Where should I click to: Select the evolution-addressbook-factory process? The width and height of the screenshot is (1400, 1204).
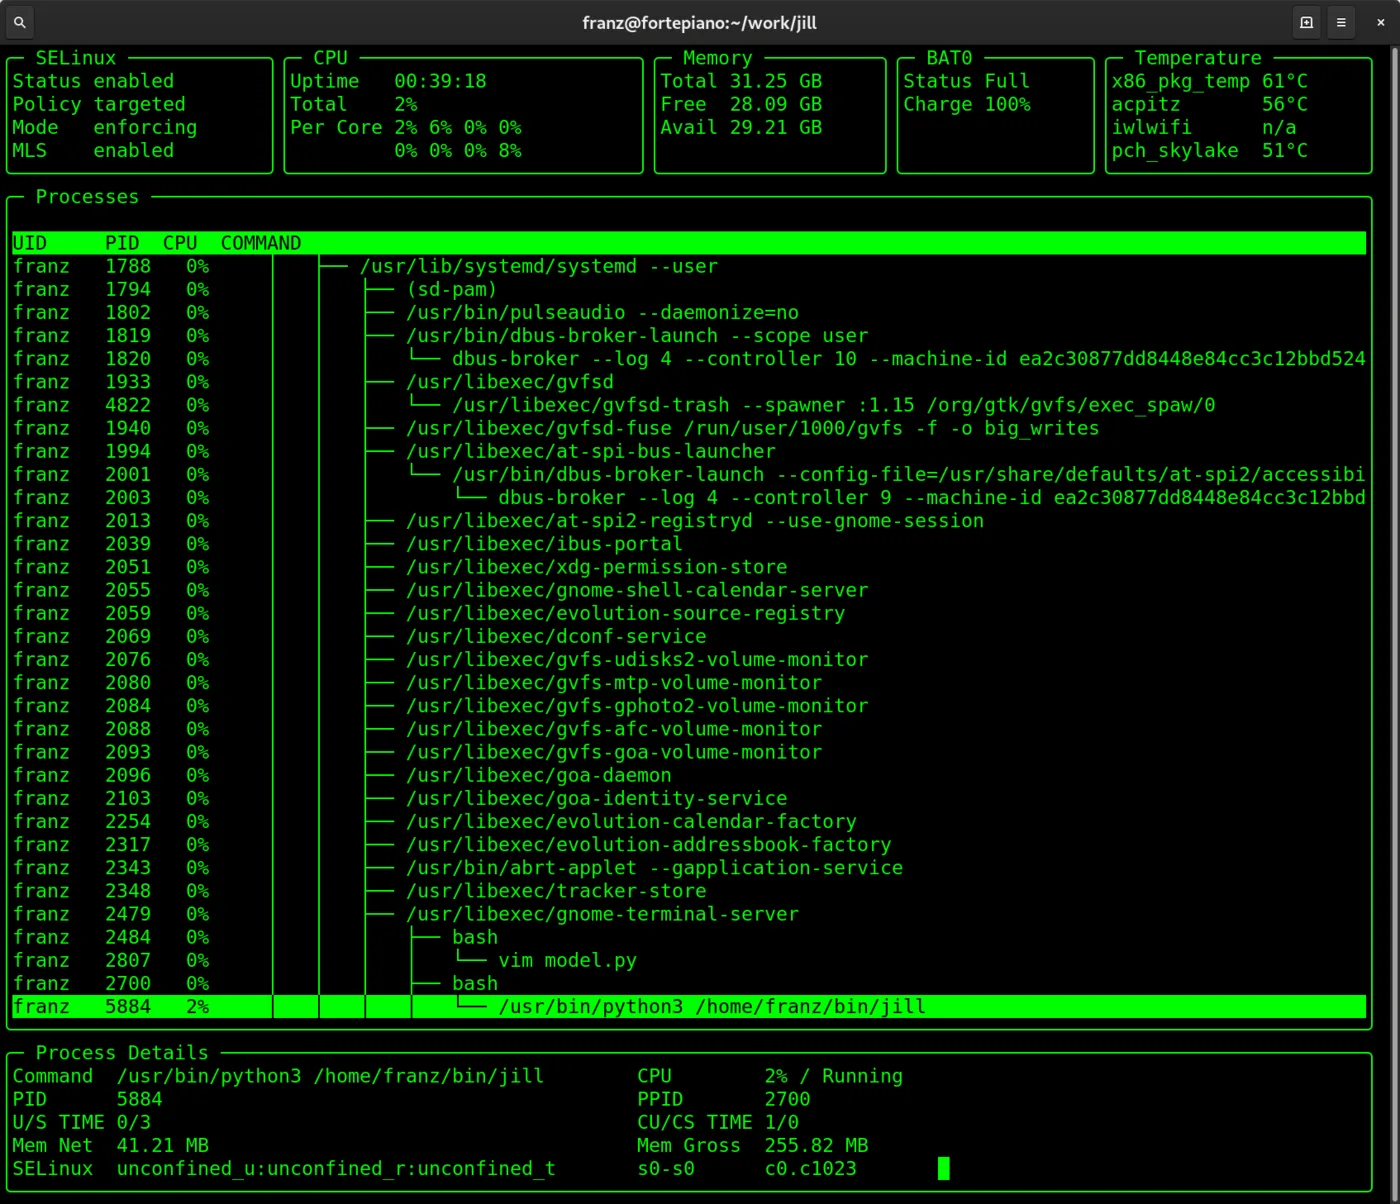pos(689,844)
